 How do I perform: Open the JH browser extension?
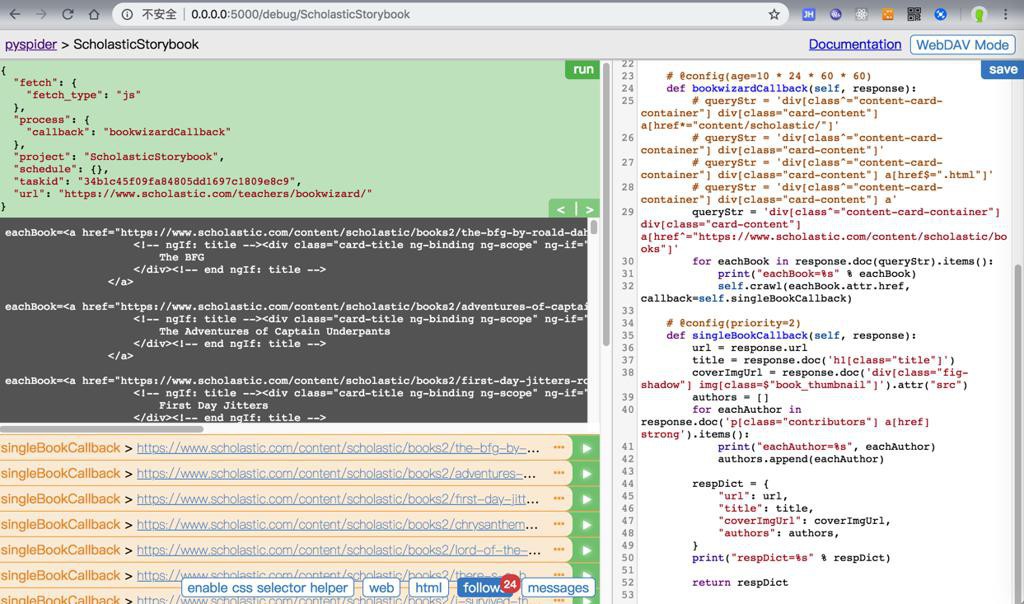point(808,14)
